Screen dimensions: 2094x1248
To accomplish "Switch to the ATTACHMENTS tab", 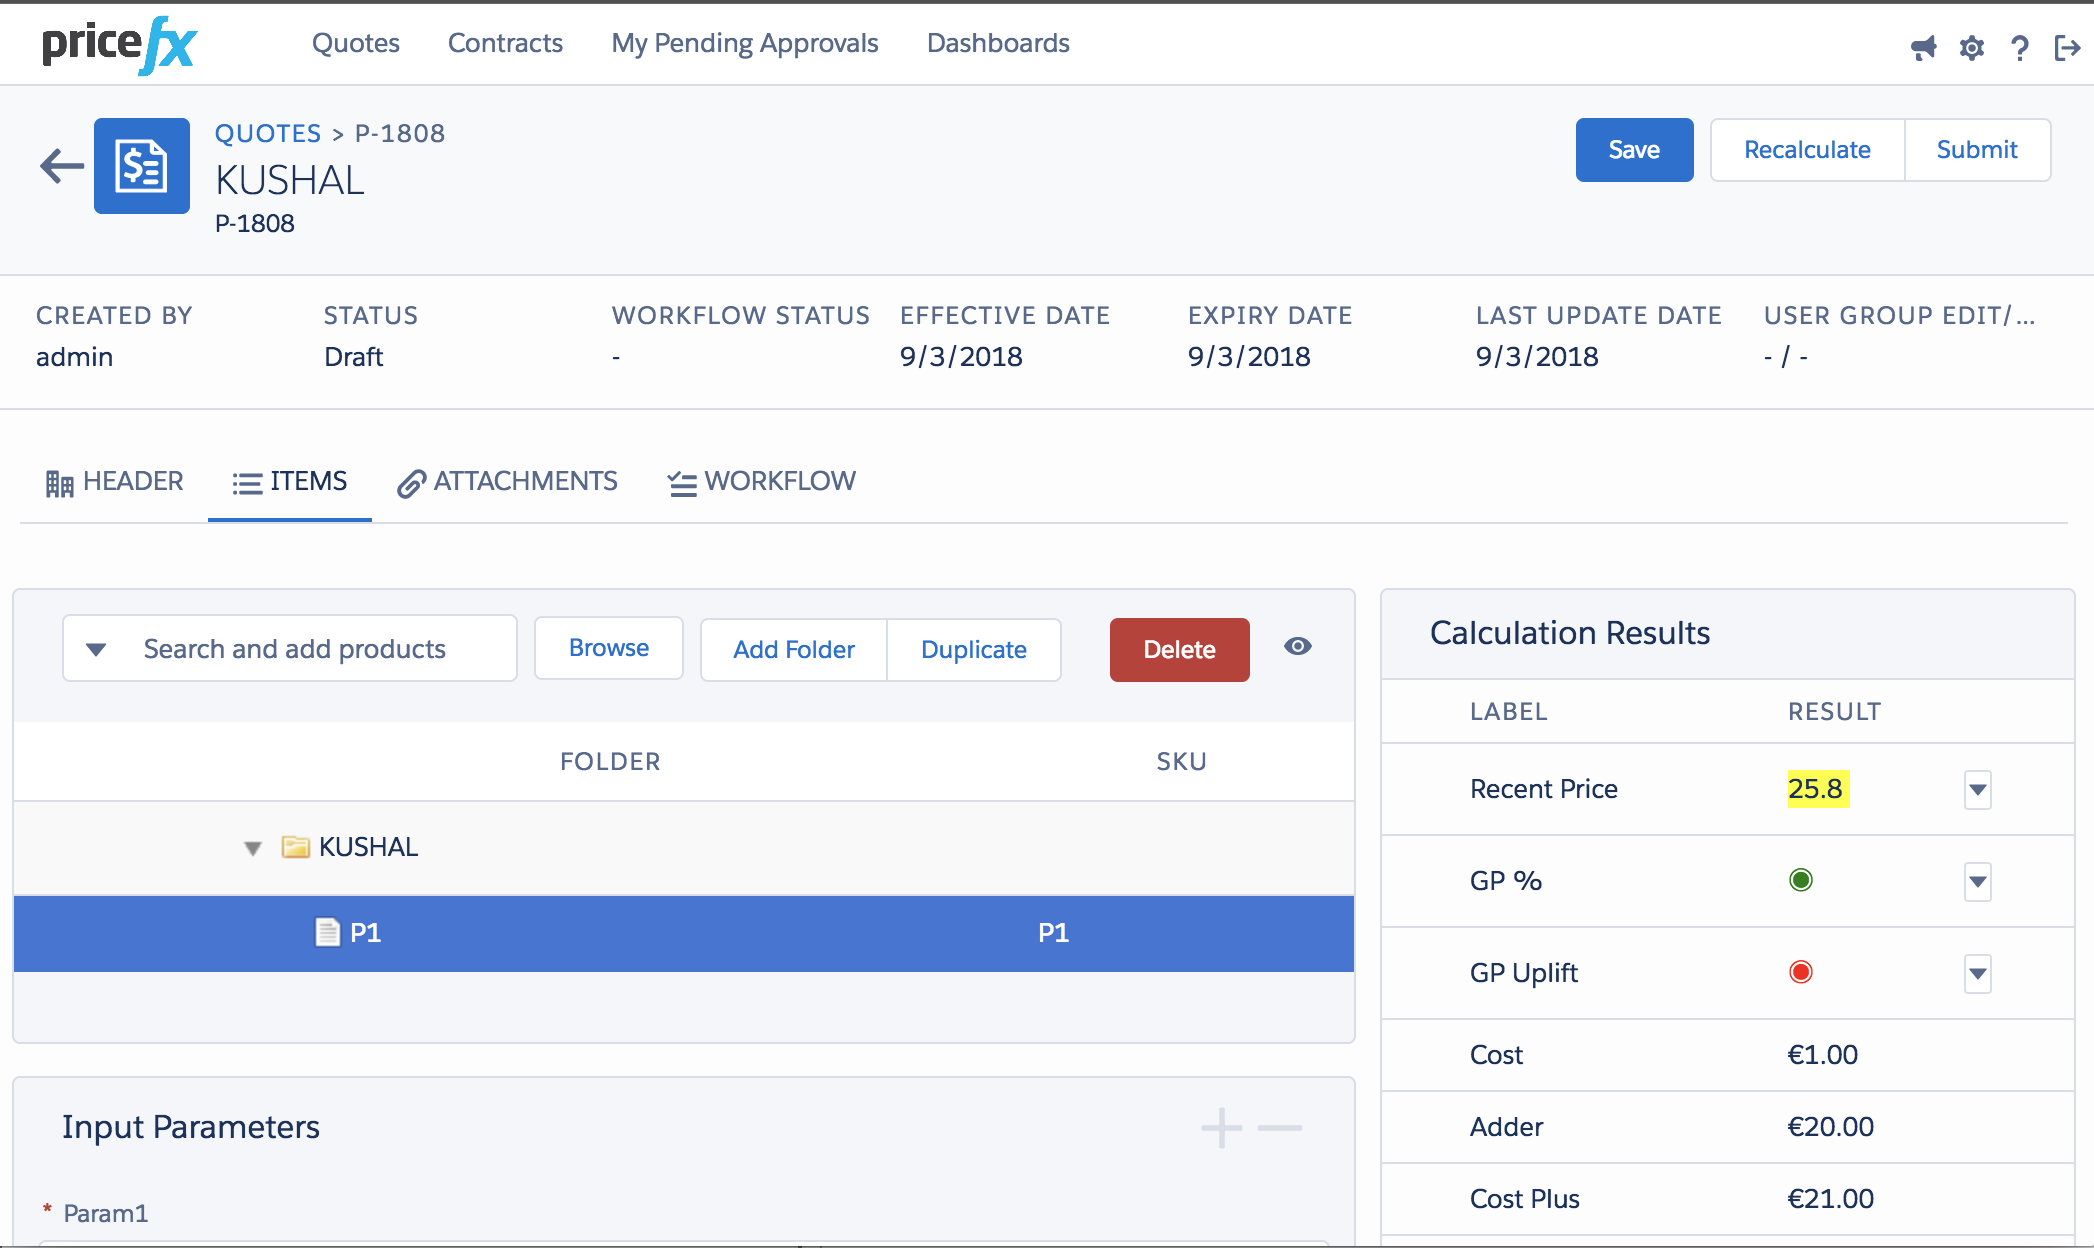I will click(x=508, y=482).
